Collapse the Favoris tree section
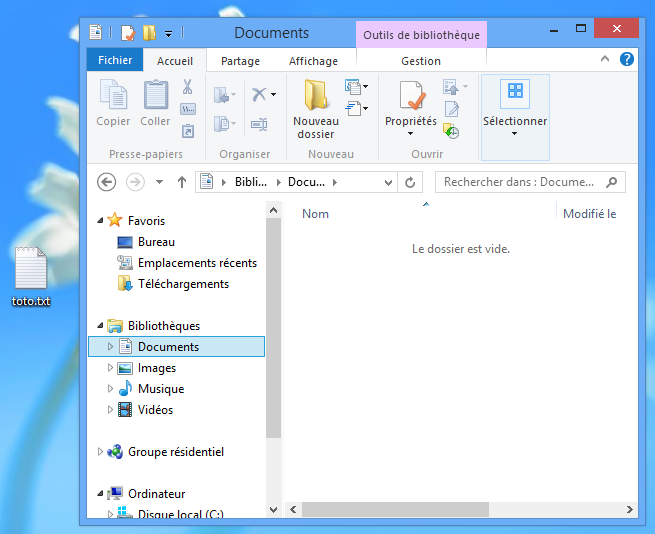This screenshot has height=534, width=655. (x=100, y=221)
